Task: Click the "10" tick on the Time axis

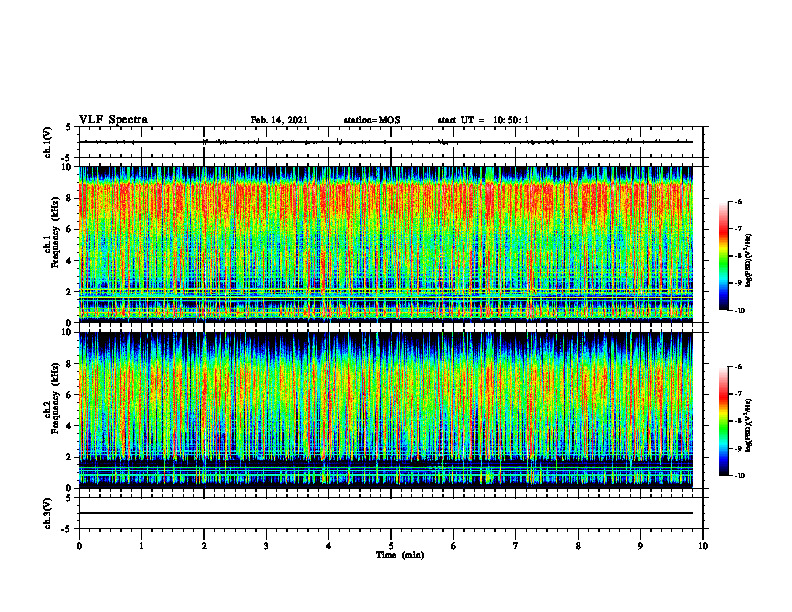Action: [703, 546]
